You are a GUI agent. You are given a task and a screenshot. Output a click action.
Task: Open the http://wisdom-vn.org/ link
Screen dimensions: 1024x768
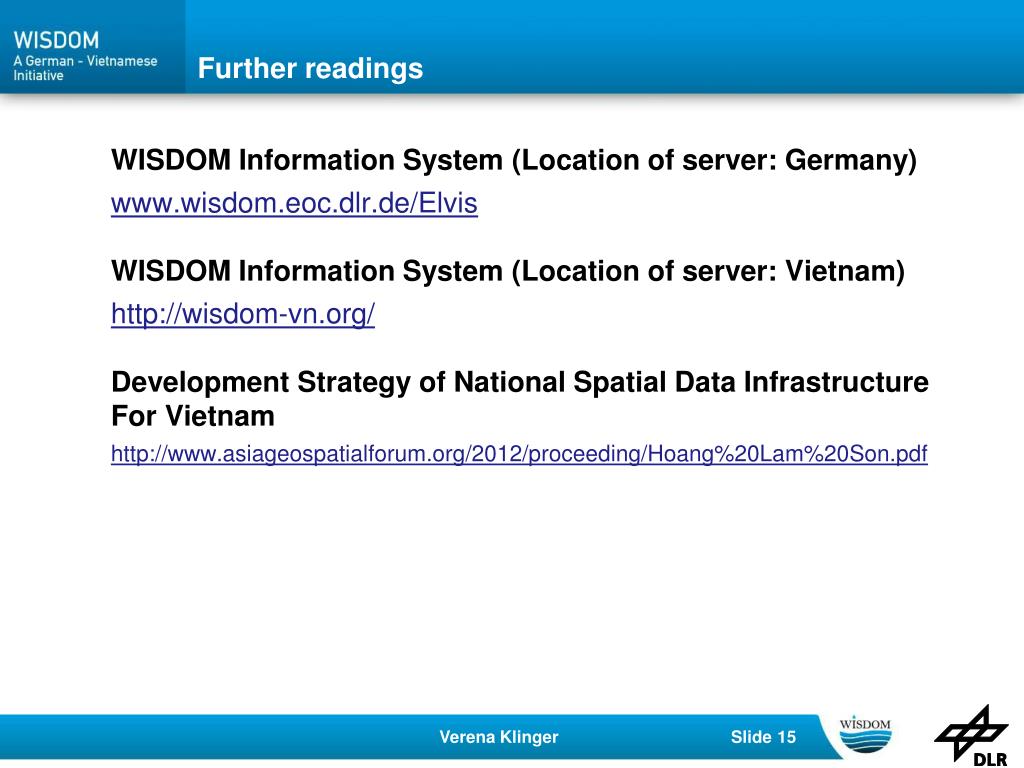tap(243, 314)
